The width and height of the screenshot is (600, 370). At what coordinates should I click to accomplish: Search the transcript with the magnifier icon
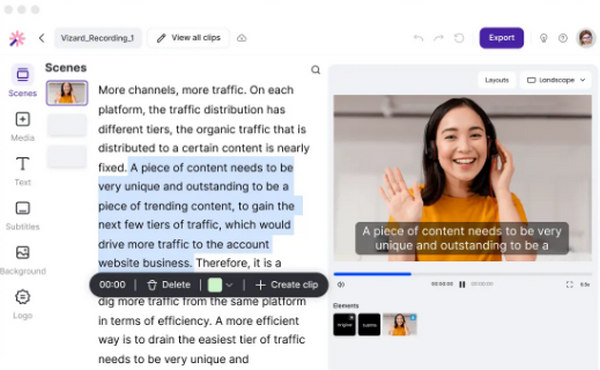(315, 70)
